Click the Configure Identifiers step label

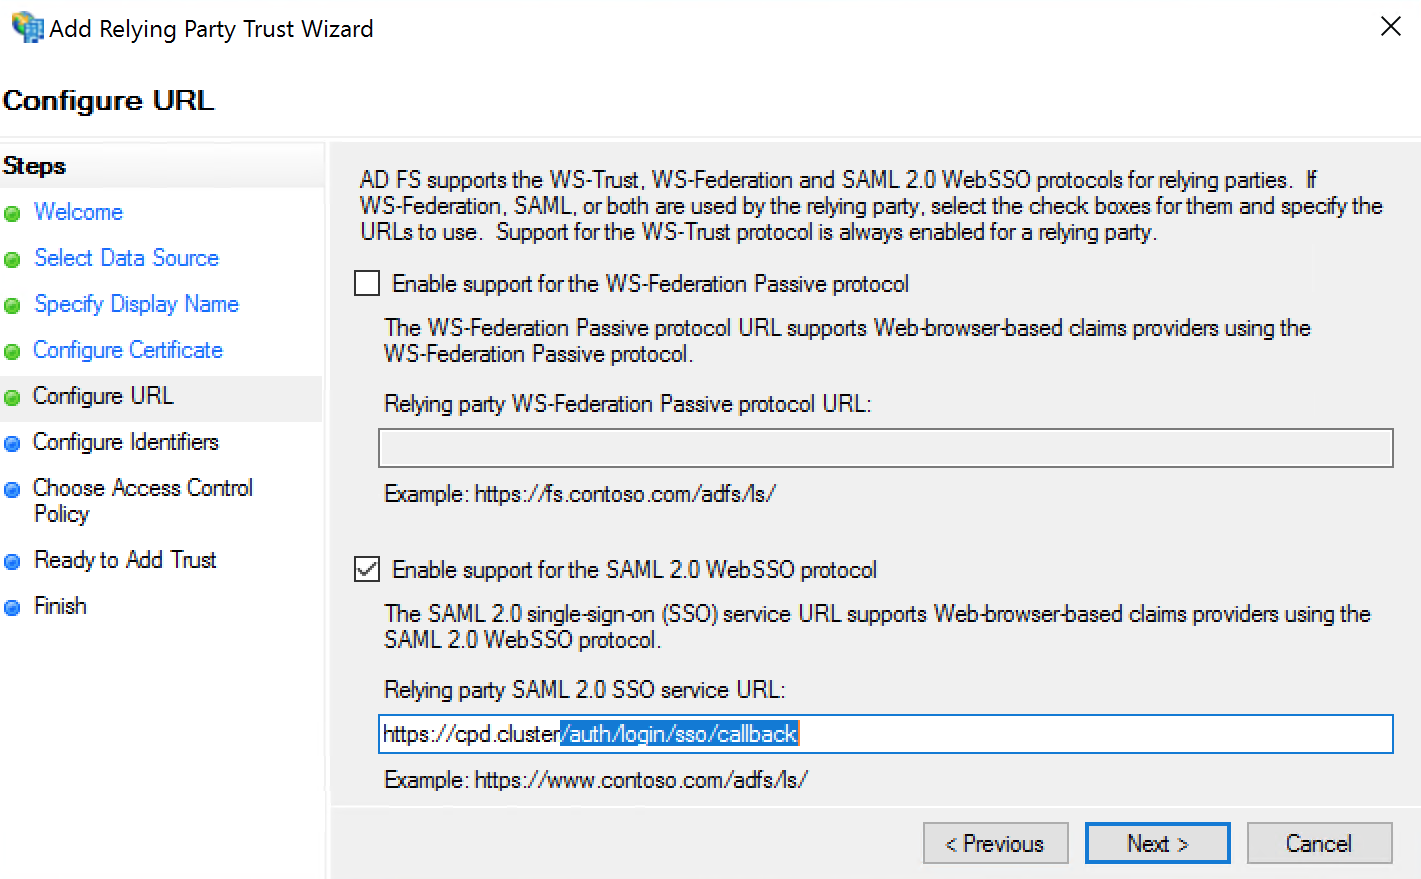[126, 442]
